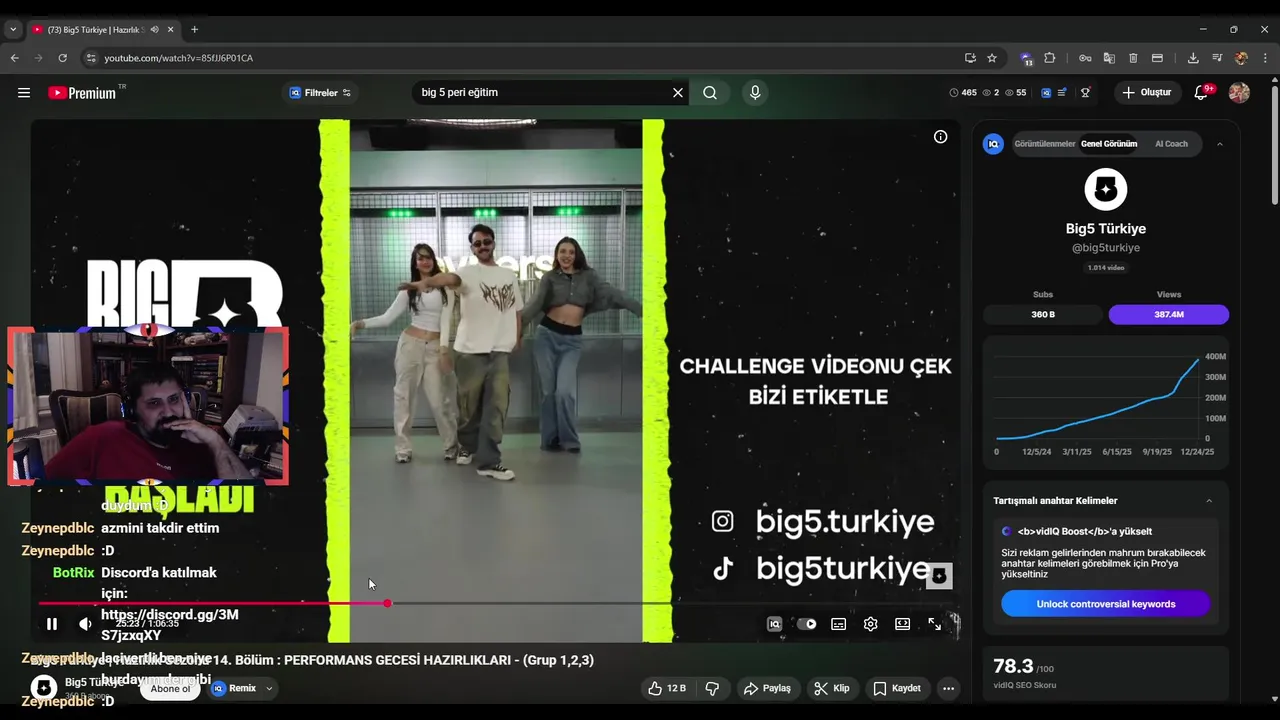Open player settings gear

[871, 624]
